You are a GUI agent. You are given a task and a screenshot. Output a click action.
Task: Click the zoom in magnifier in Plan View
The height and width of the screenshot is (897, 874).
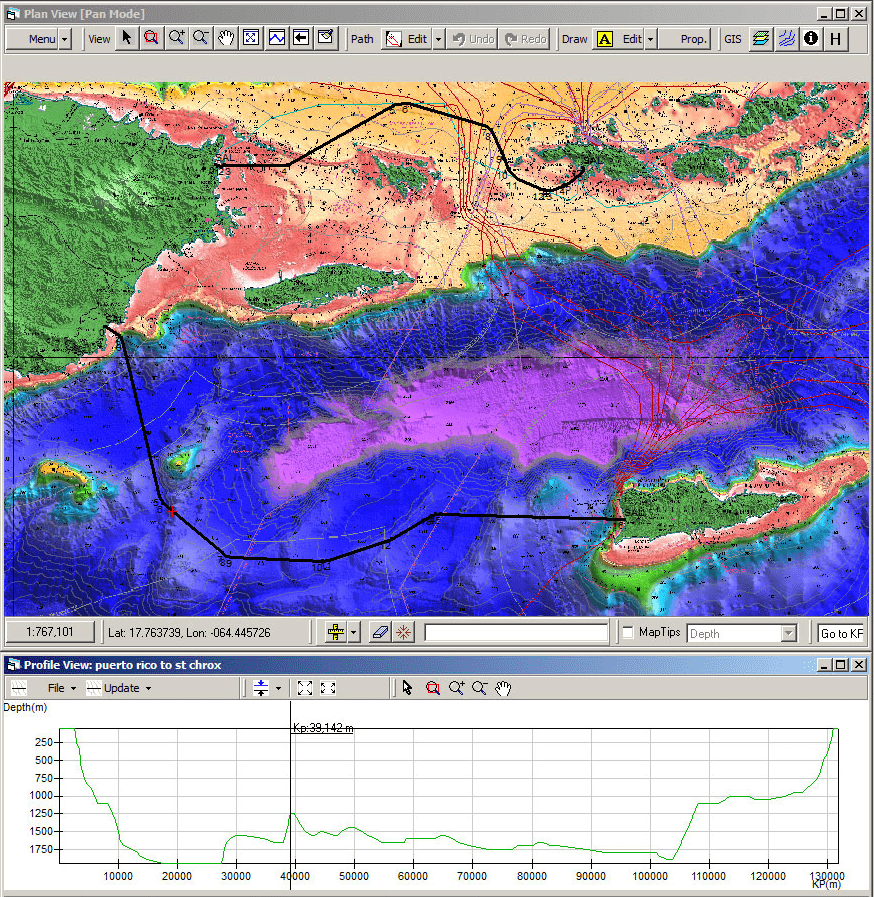[x=177, y=39]
